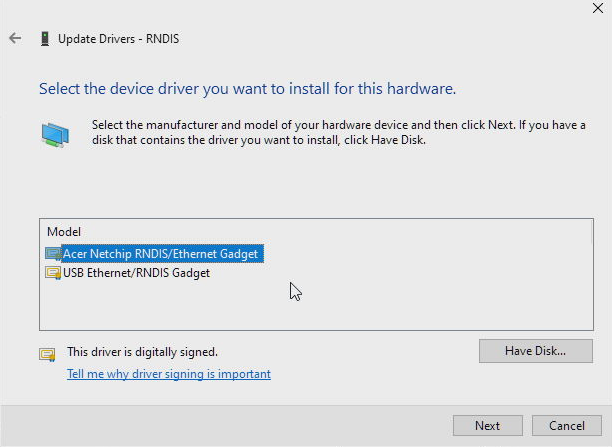Viewport: 612px width, 447px height.
Task: Click the Model column header
Action: tap(64, 232)
